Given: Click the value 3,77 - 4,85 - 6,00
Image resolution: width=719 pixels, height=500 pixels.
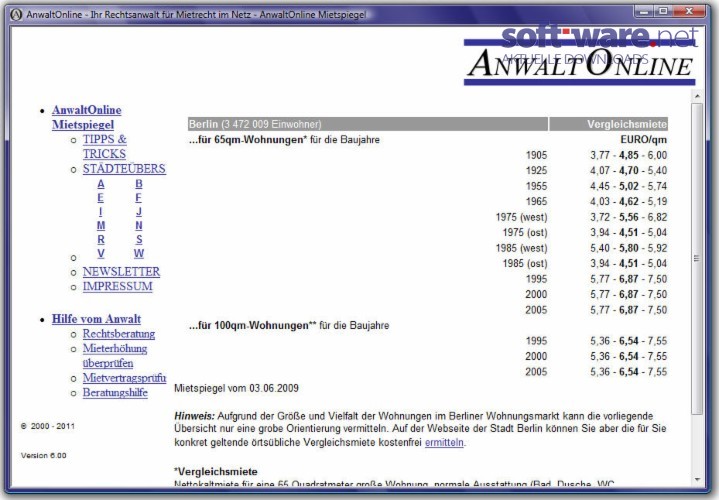Looking at the screenshot, I should click(629, 156).
